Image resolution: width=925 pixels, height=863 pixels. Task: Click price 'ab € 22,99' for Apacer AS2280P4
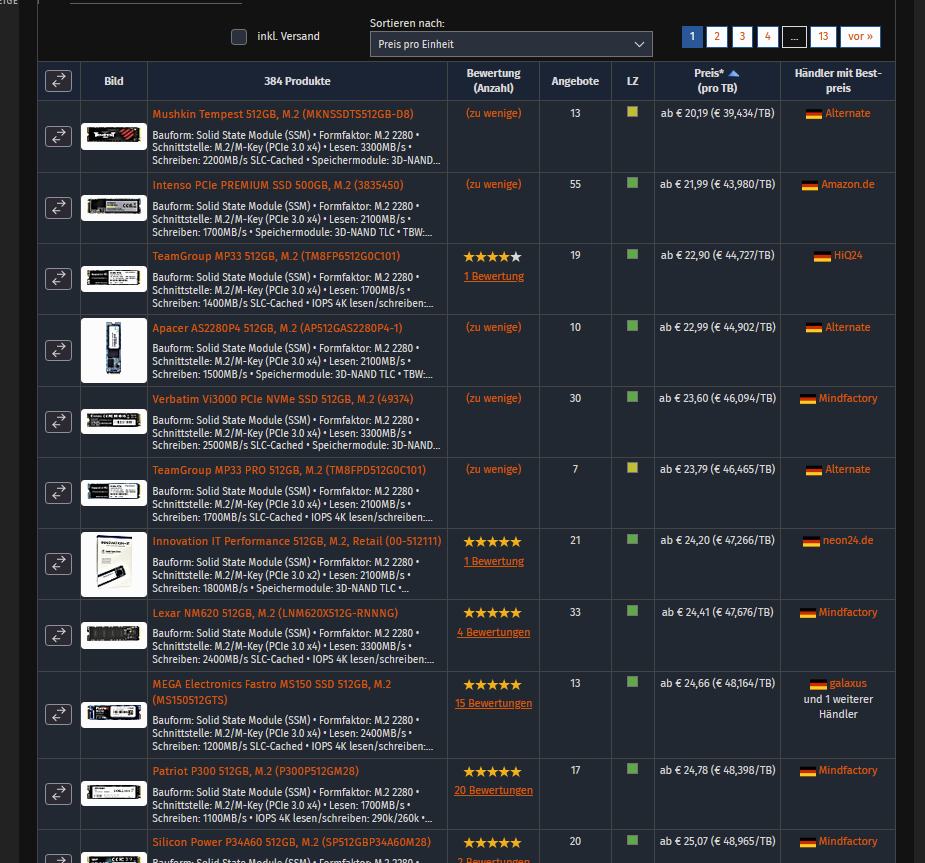(x=684, y=327)
